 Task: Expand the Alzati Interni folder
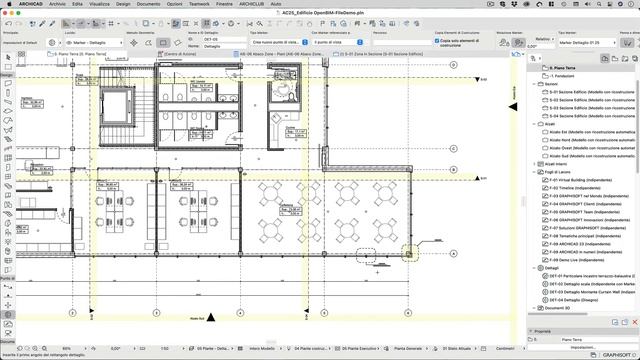pyautogui.click(x=534, y=164)
